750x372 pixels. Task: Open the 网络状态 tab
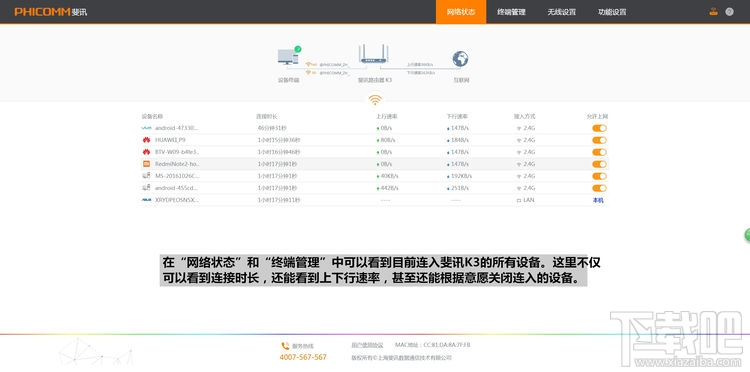tap(461, 12)
